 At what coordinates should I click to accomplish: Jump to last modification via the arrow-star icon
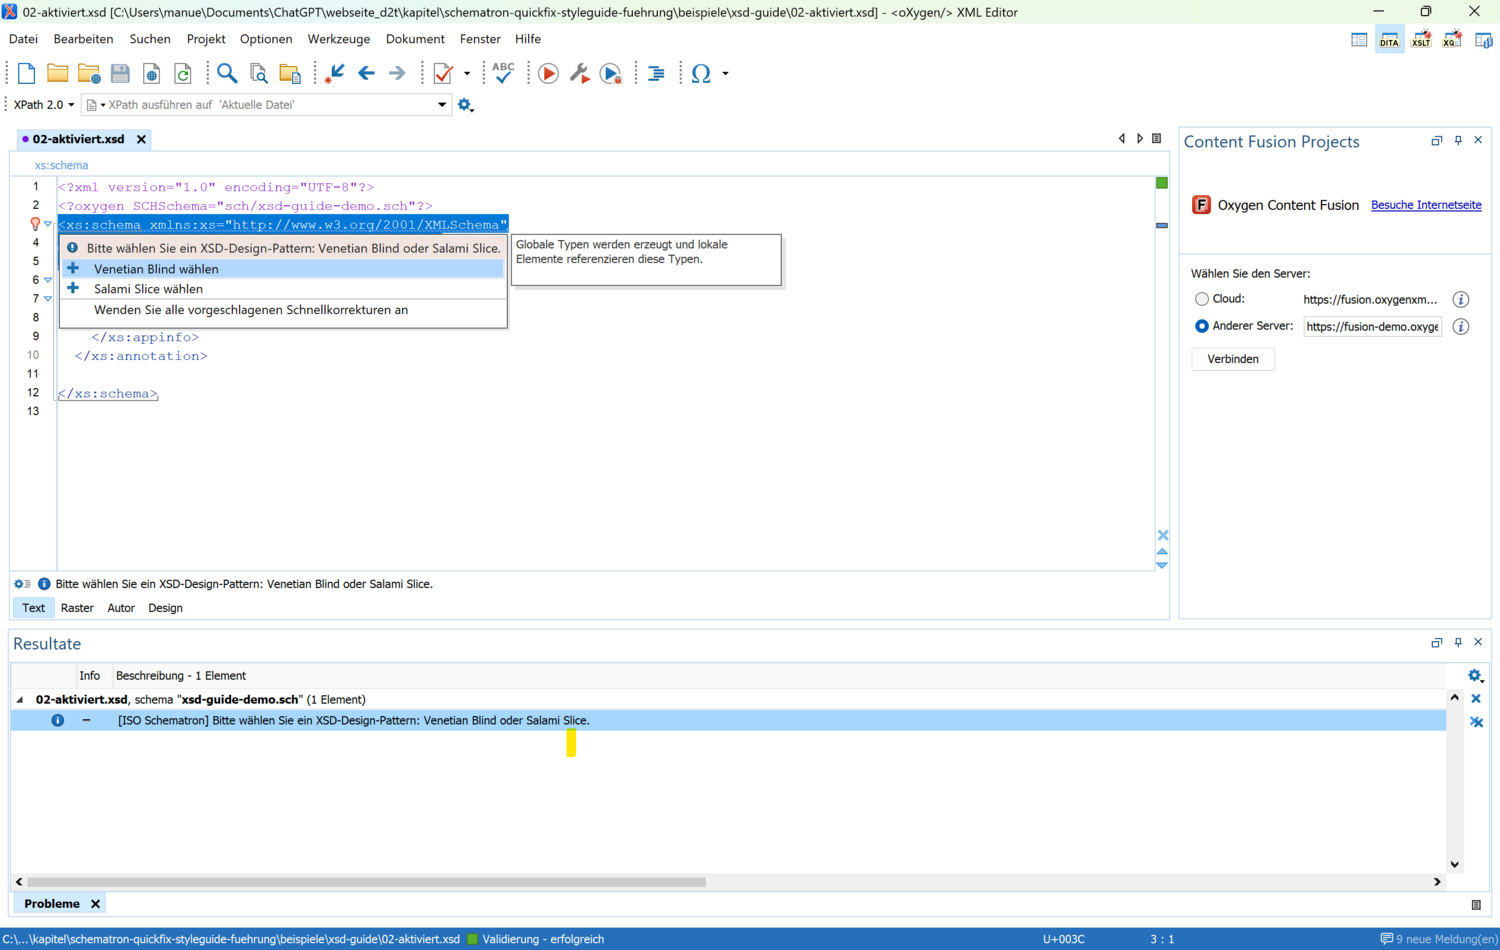pos(335,74)
